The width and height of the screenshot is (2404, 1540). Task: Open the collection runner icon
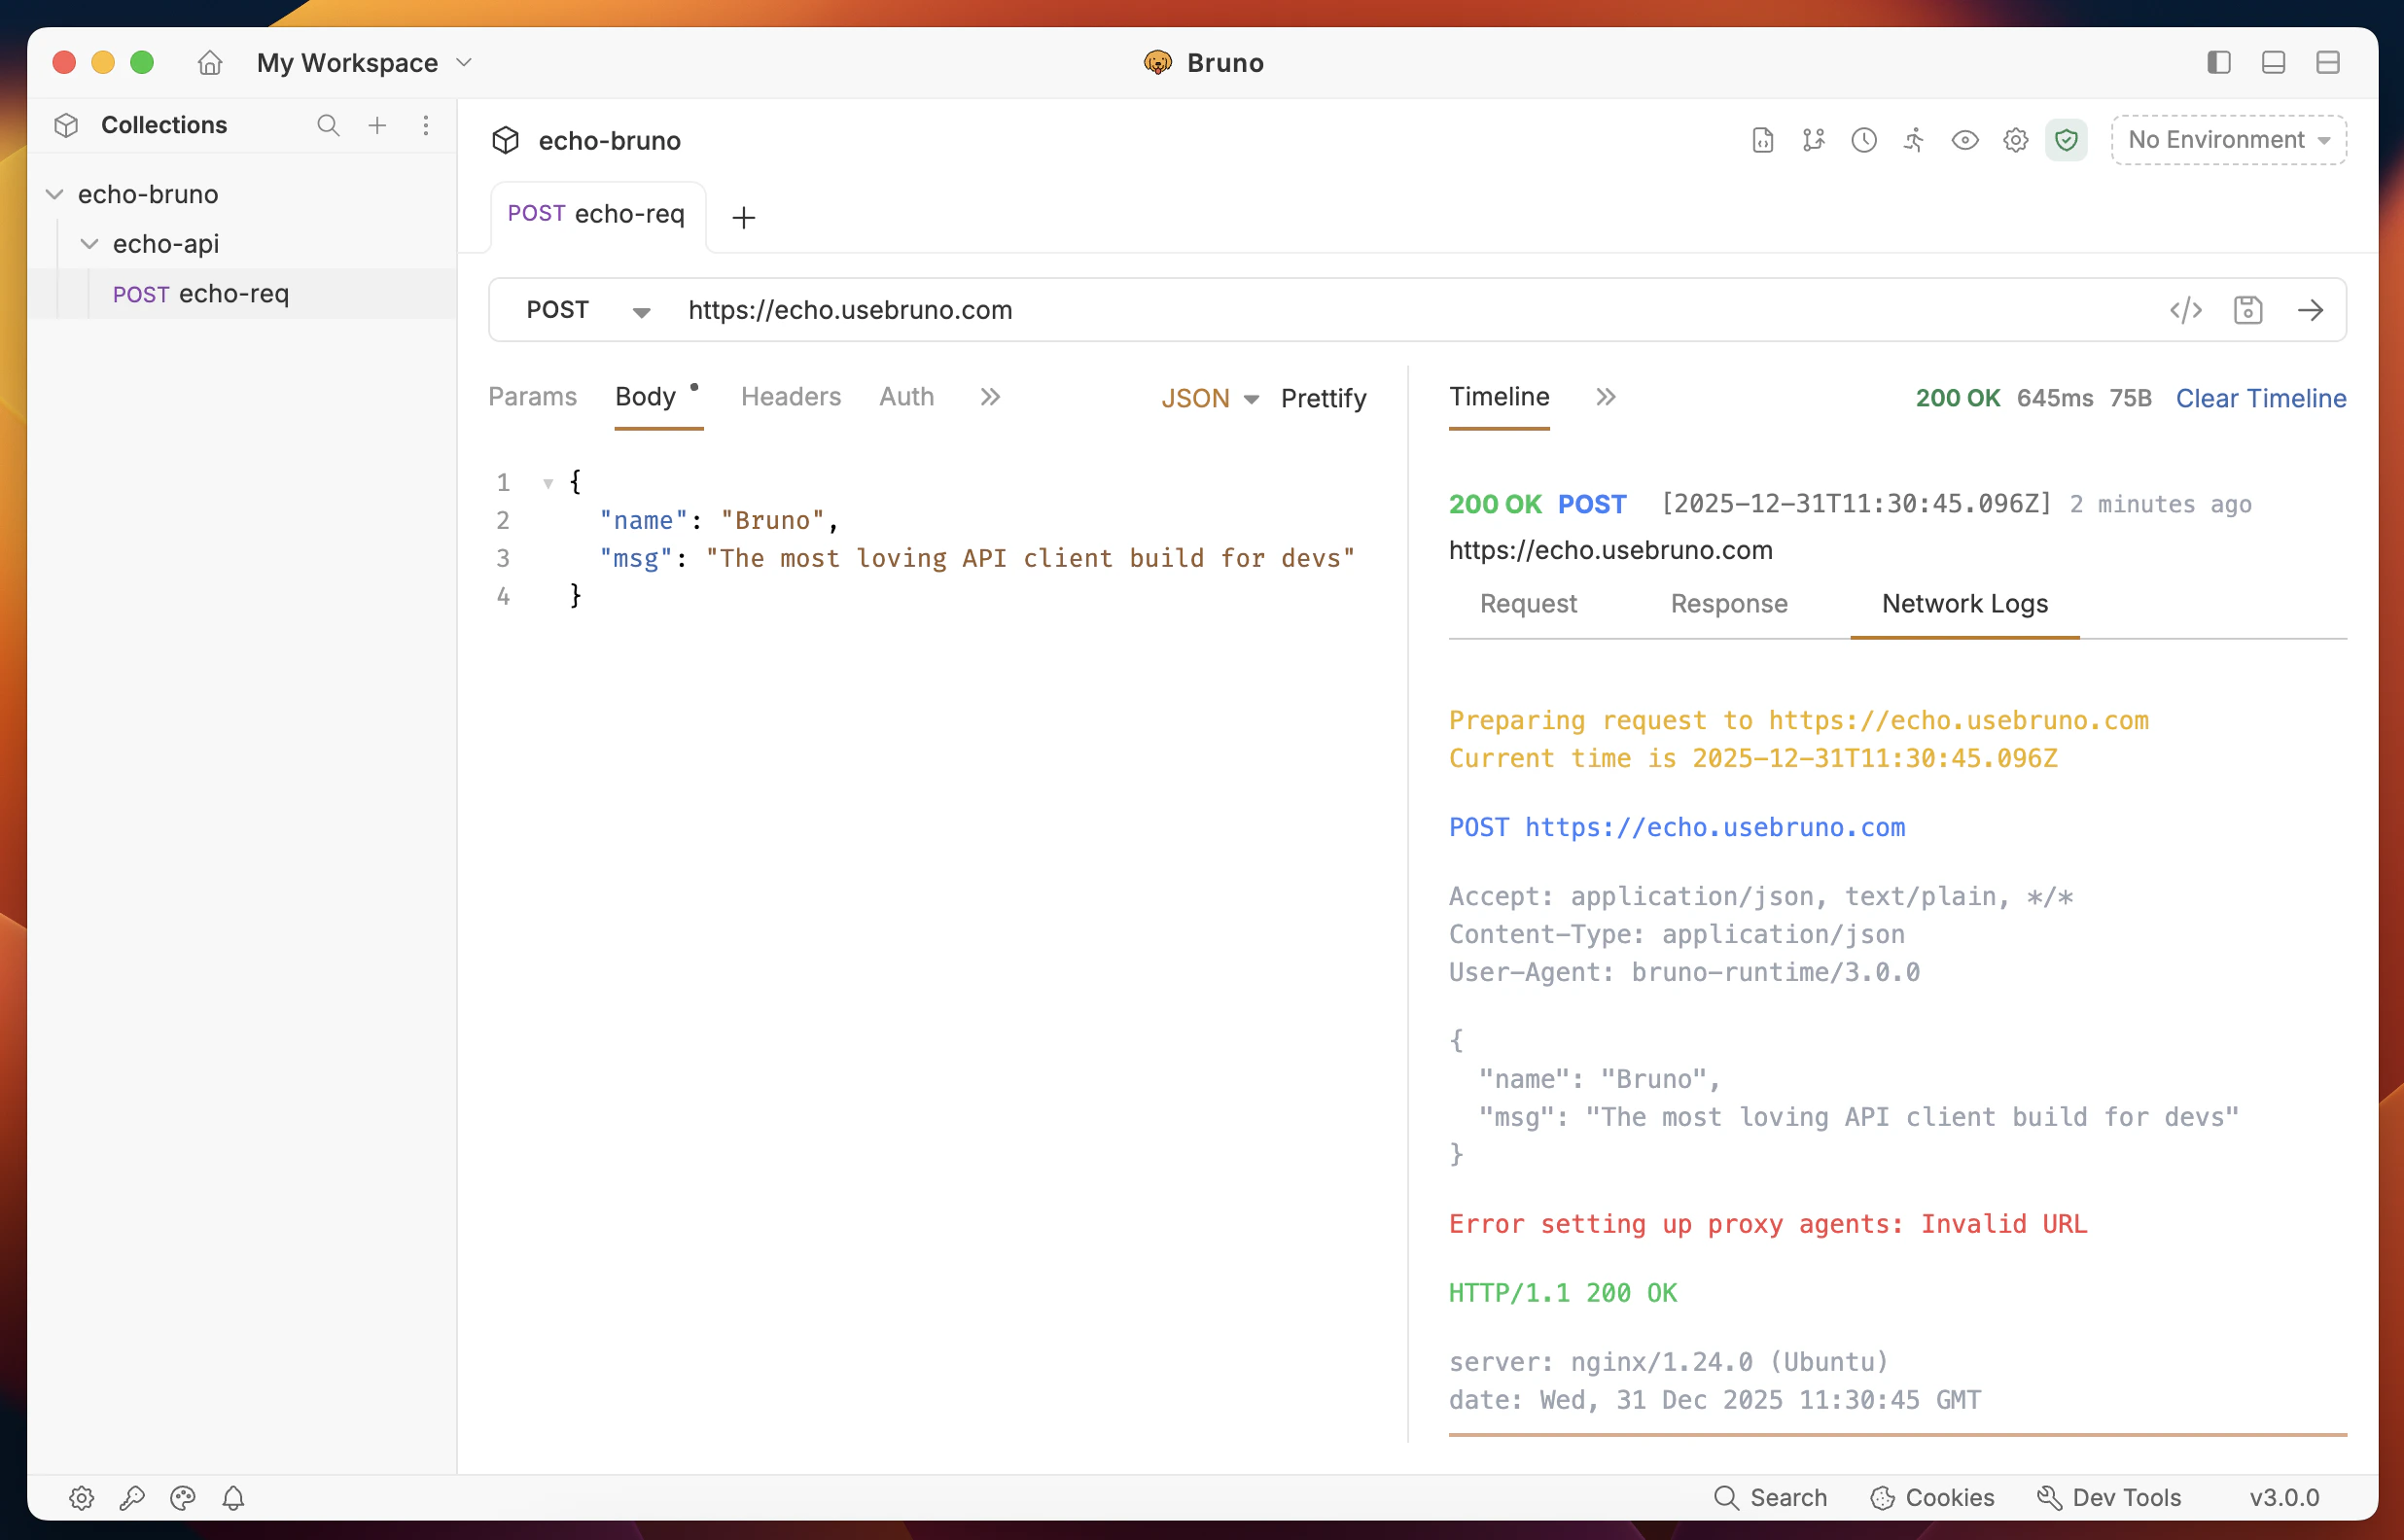click(x=1914, y=140)
